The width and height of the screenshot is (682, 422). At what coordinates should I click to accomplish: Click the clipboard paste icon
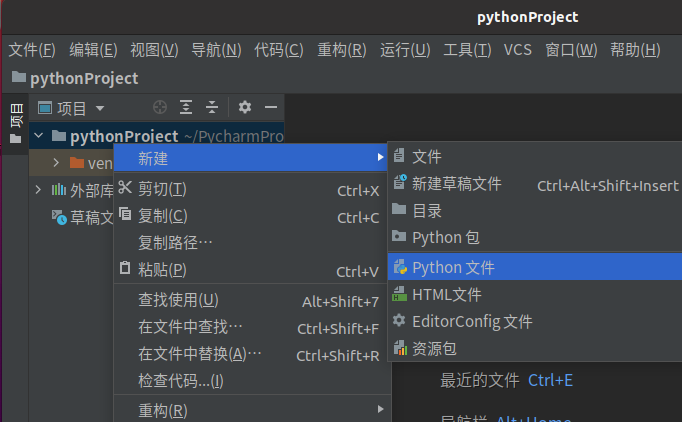coord(125,268)
